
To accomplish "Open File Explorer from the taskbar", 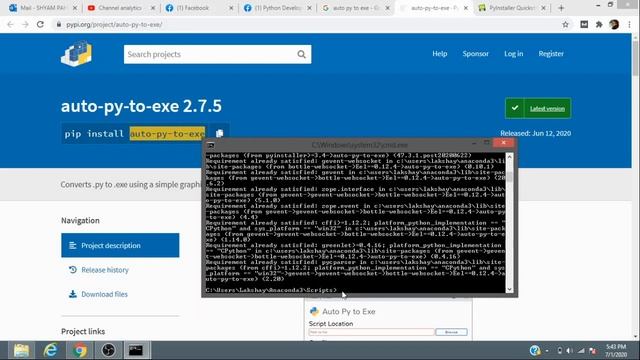I will point(21,350).
